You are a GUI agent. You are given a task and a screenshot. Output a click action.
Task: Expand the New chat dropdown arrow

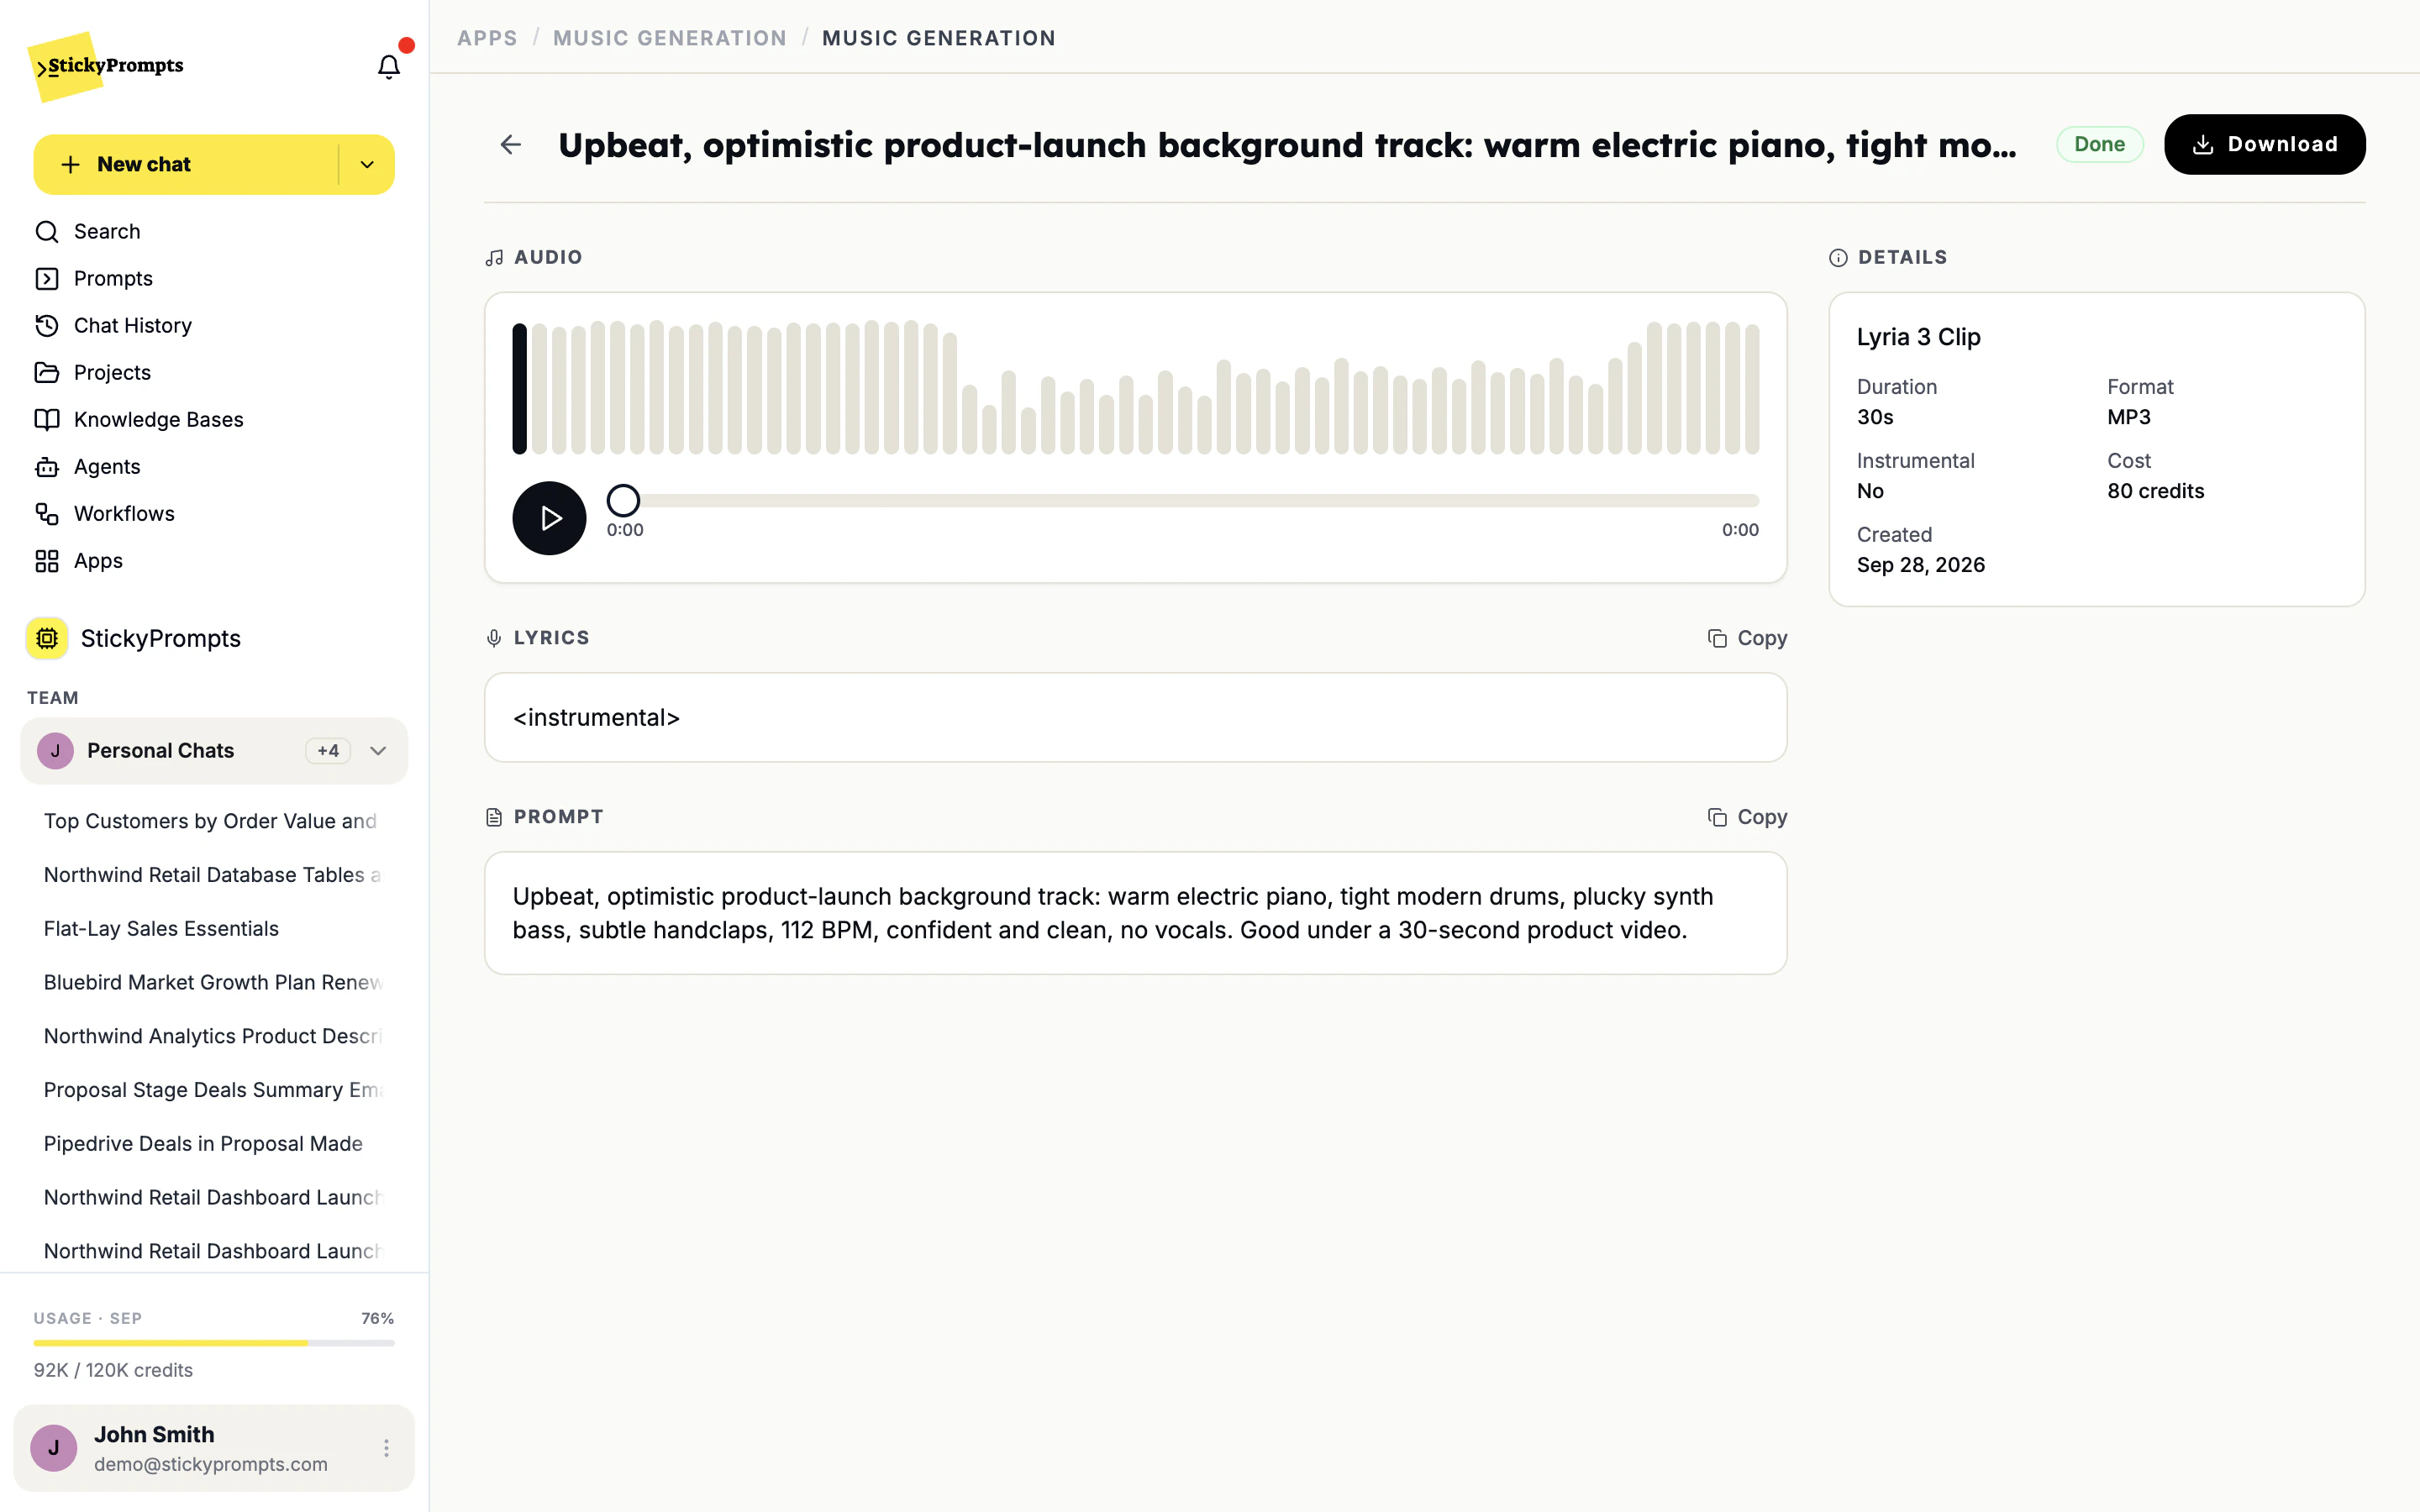[367, 164]
